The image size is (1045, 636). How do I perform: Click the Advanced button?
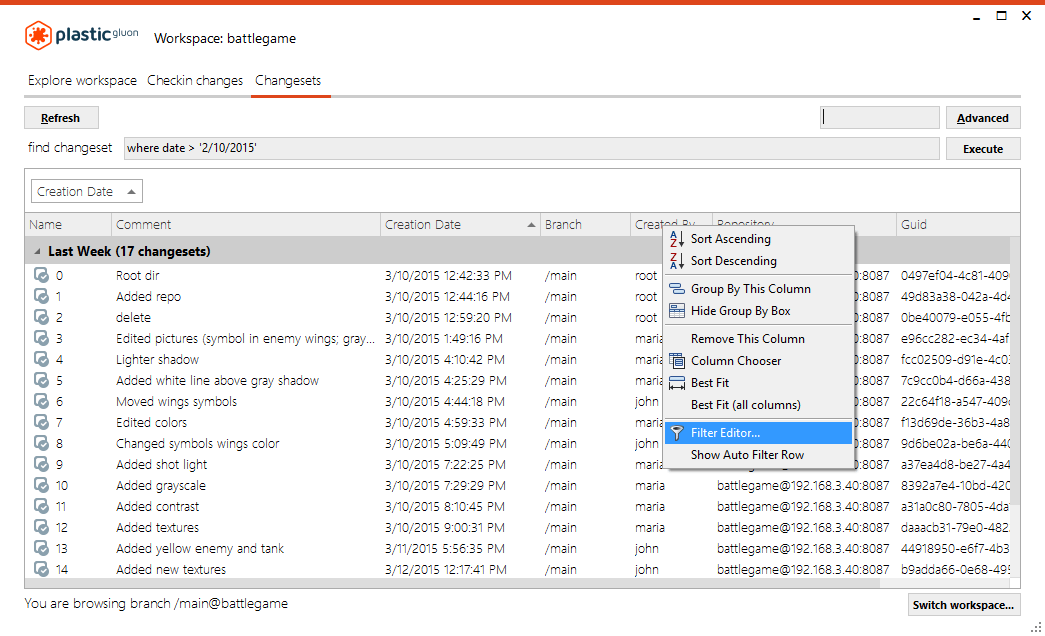(x=982, y=118)
